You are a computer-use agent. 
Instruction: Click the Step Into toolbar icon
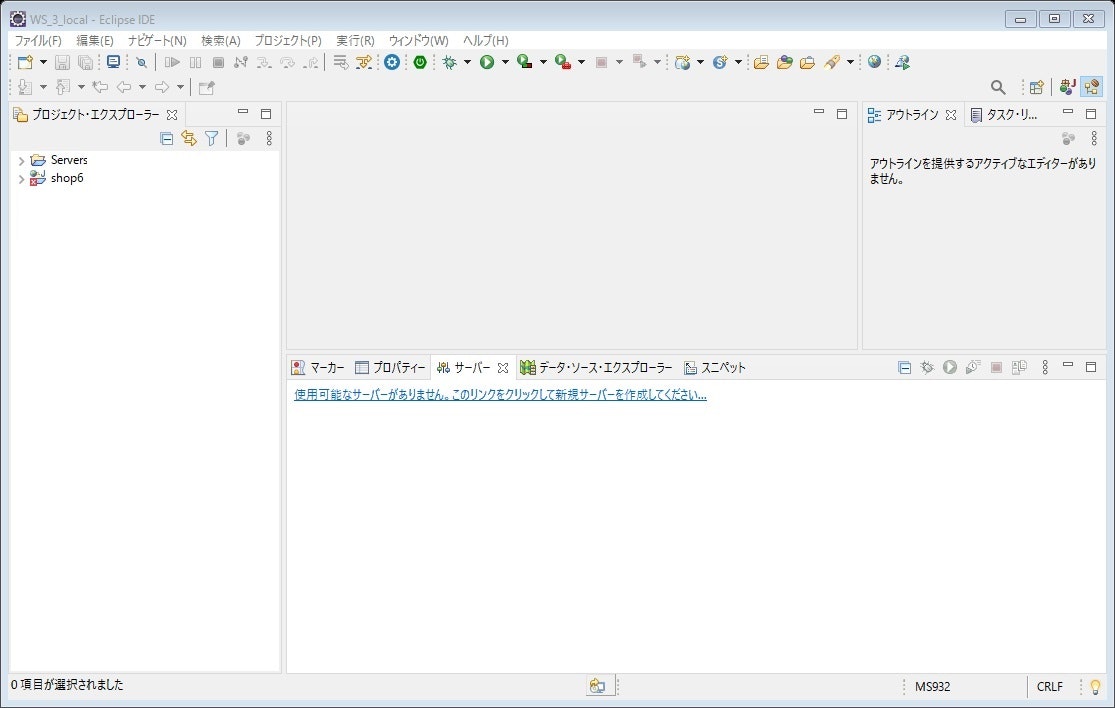(x=264, y=63)
